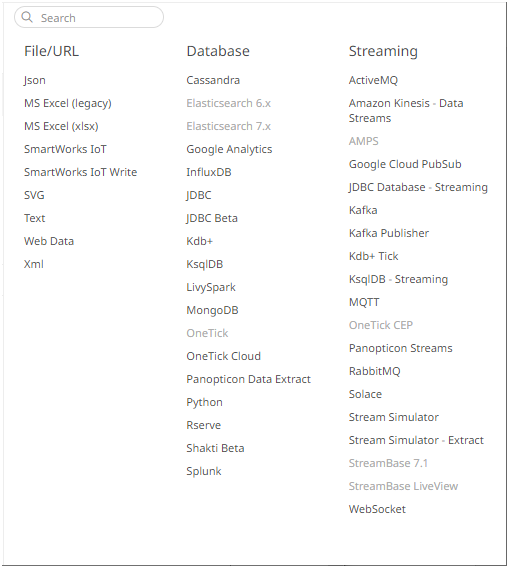Select the MQTT streaming connector
The height and width of the screenshot is (569, 510).
point(364,302)
